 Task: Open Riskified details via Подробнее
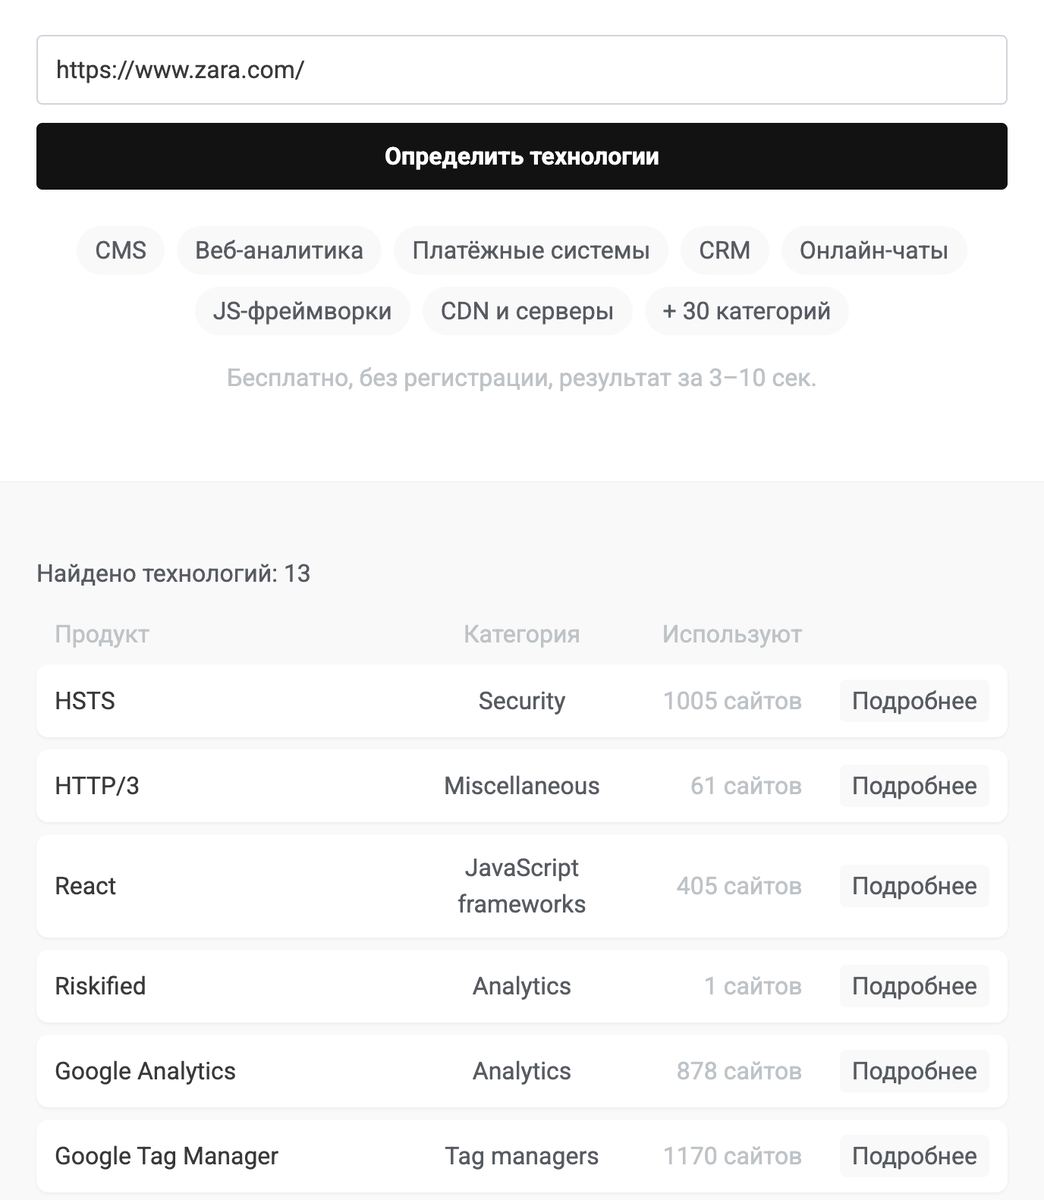tap(913, 986)
